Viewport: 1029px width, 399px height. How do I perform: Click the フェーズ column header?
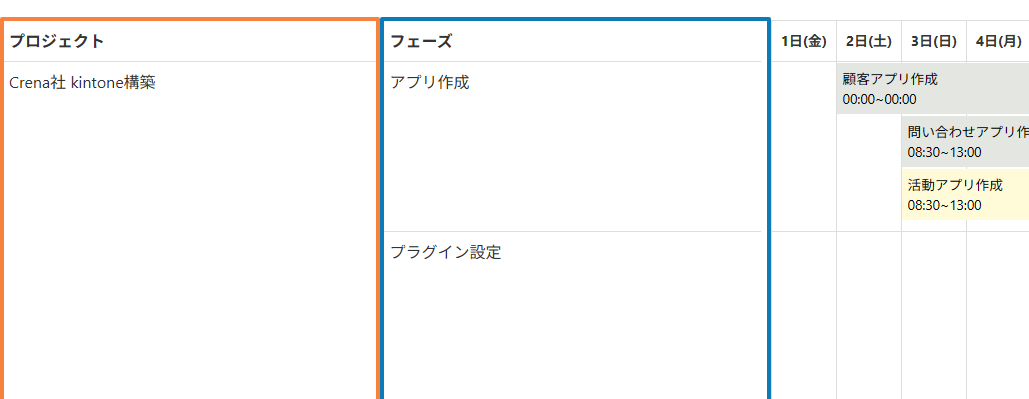[574, 41]
